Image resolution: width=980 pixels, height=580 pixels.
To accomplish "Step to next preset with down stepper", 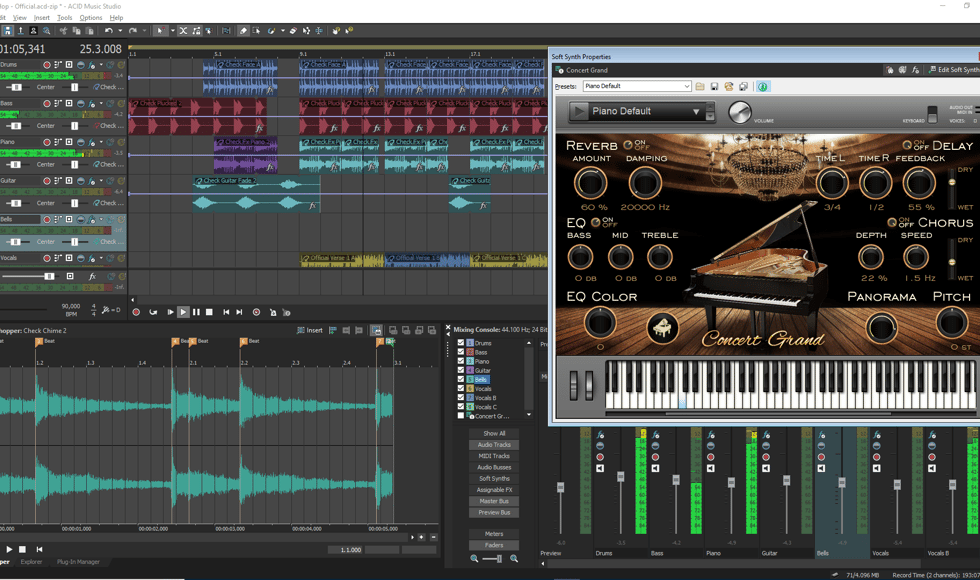I will 710,116.
